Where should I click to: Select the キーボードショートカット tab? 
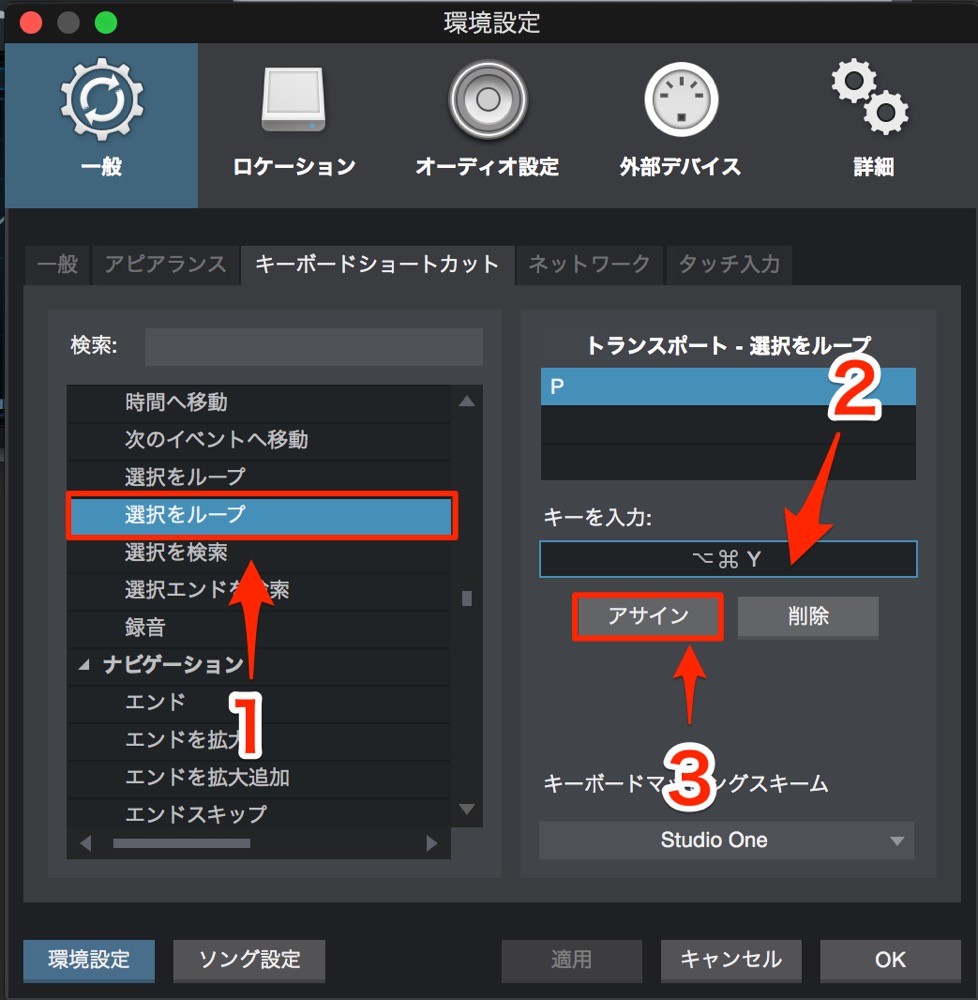377,264
